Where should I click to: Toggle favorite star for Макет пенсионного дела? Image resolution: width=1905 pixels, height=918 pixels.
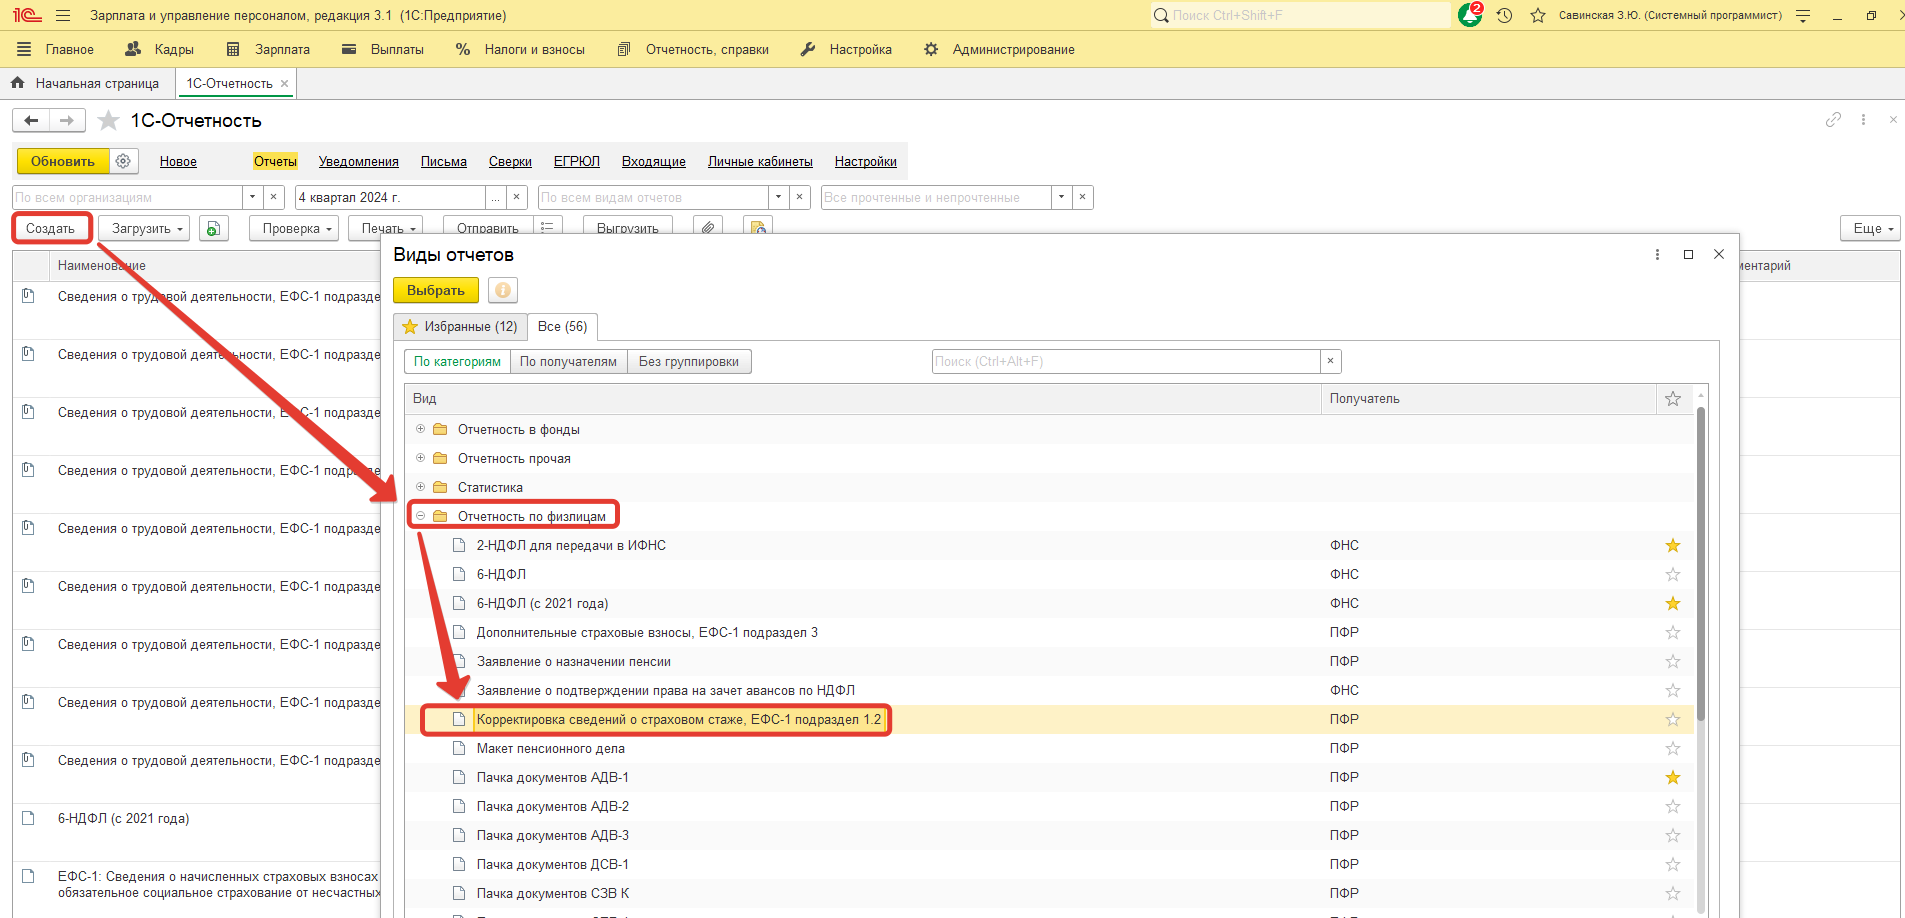pyautogui.click(x=1672, y=748)
